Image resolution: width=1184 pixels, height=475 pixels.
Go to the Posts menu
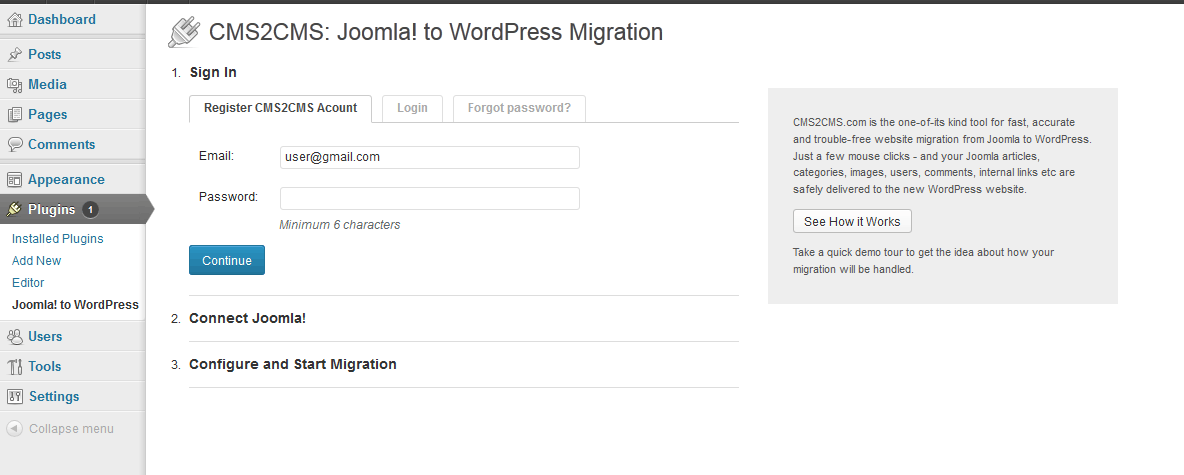coord(45,54)
